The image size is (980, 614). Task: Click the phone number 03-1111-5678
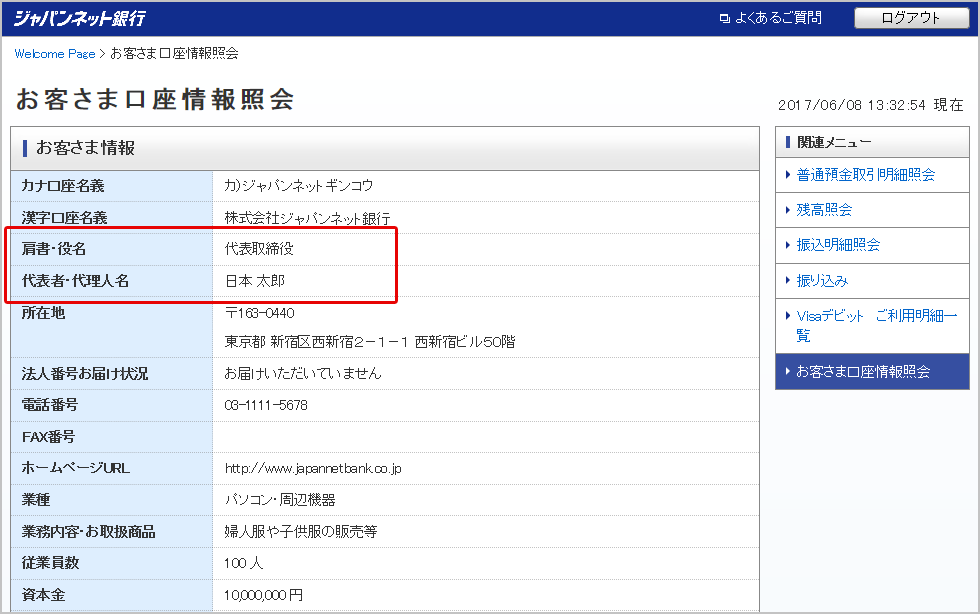click(266, 405)
